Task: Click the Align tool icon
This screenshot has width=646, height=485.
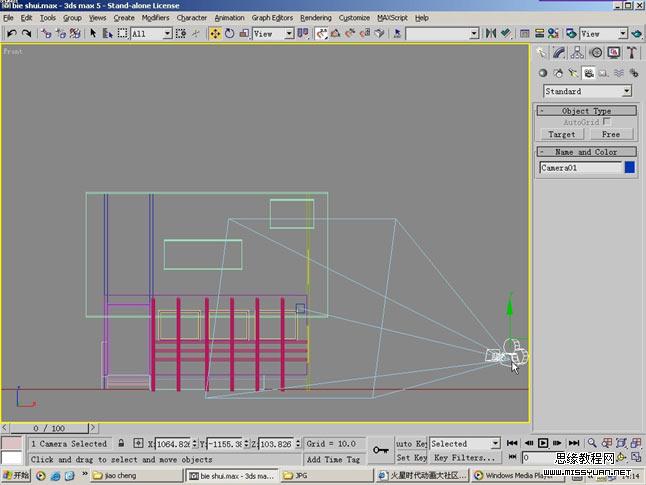Action: click(x=506, y=33)
